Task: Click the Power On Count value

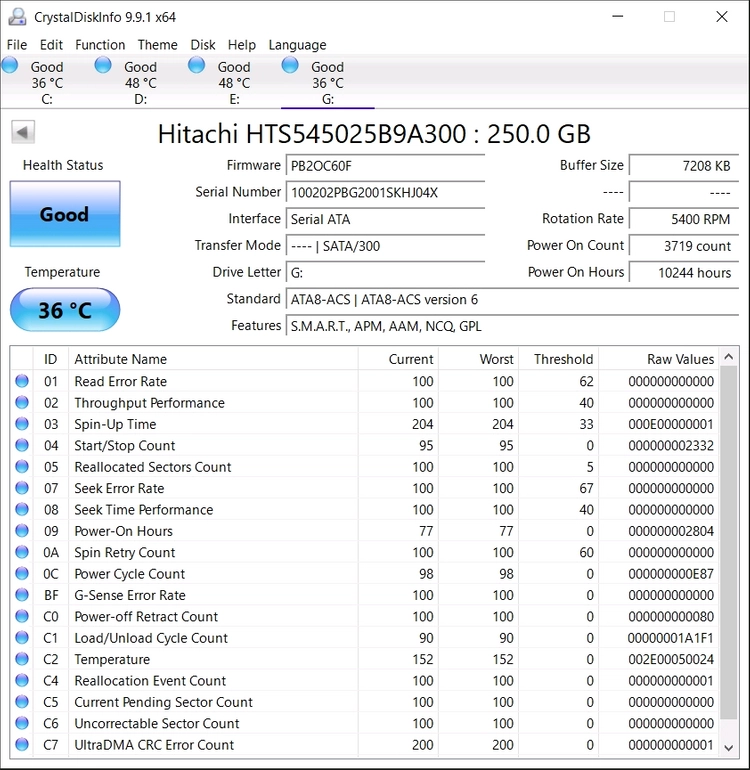Action: tap(684, 246)
